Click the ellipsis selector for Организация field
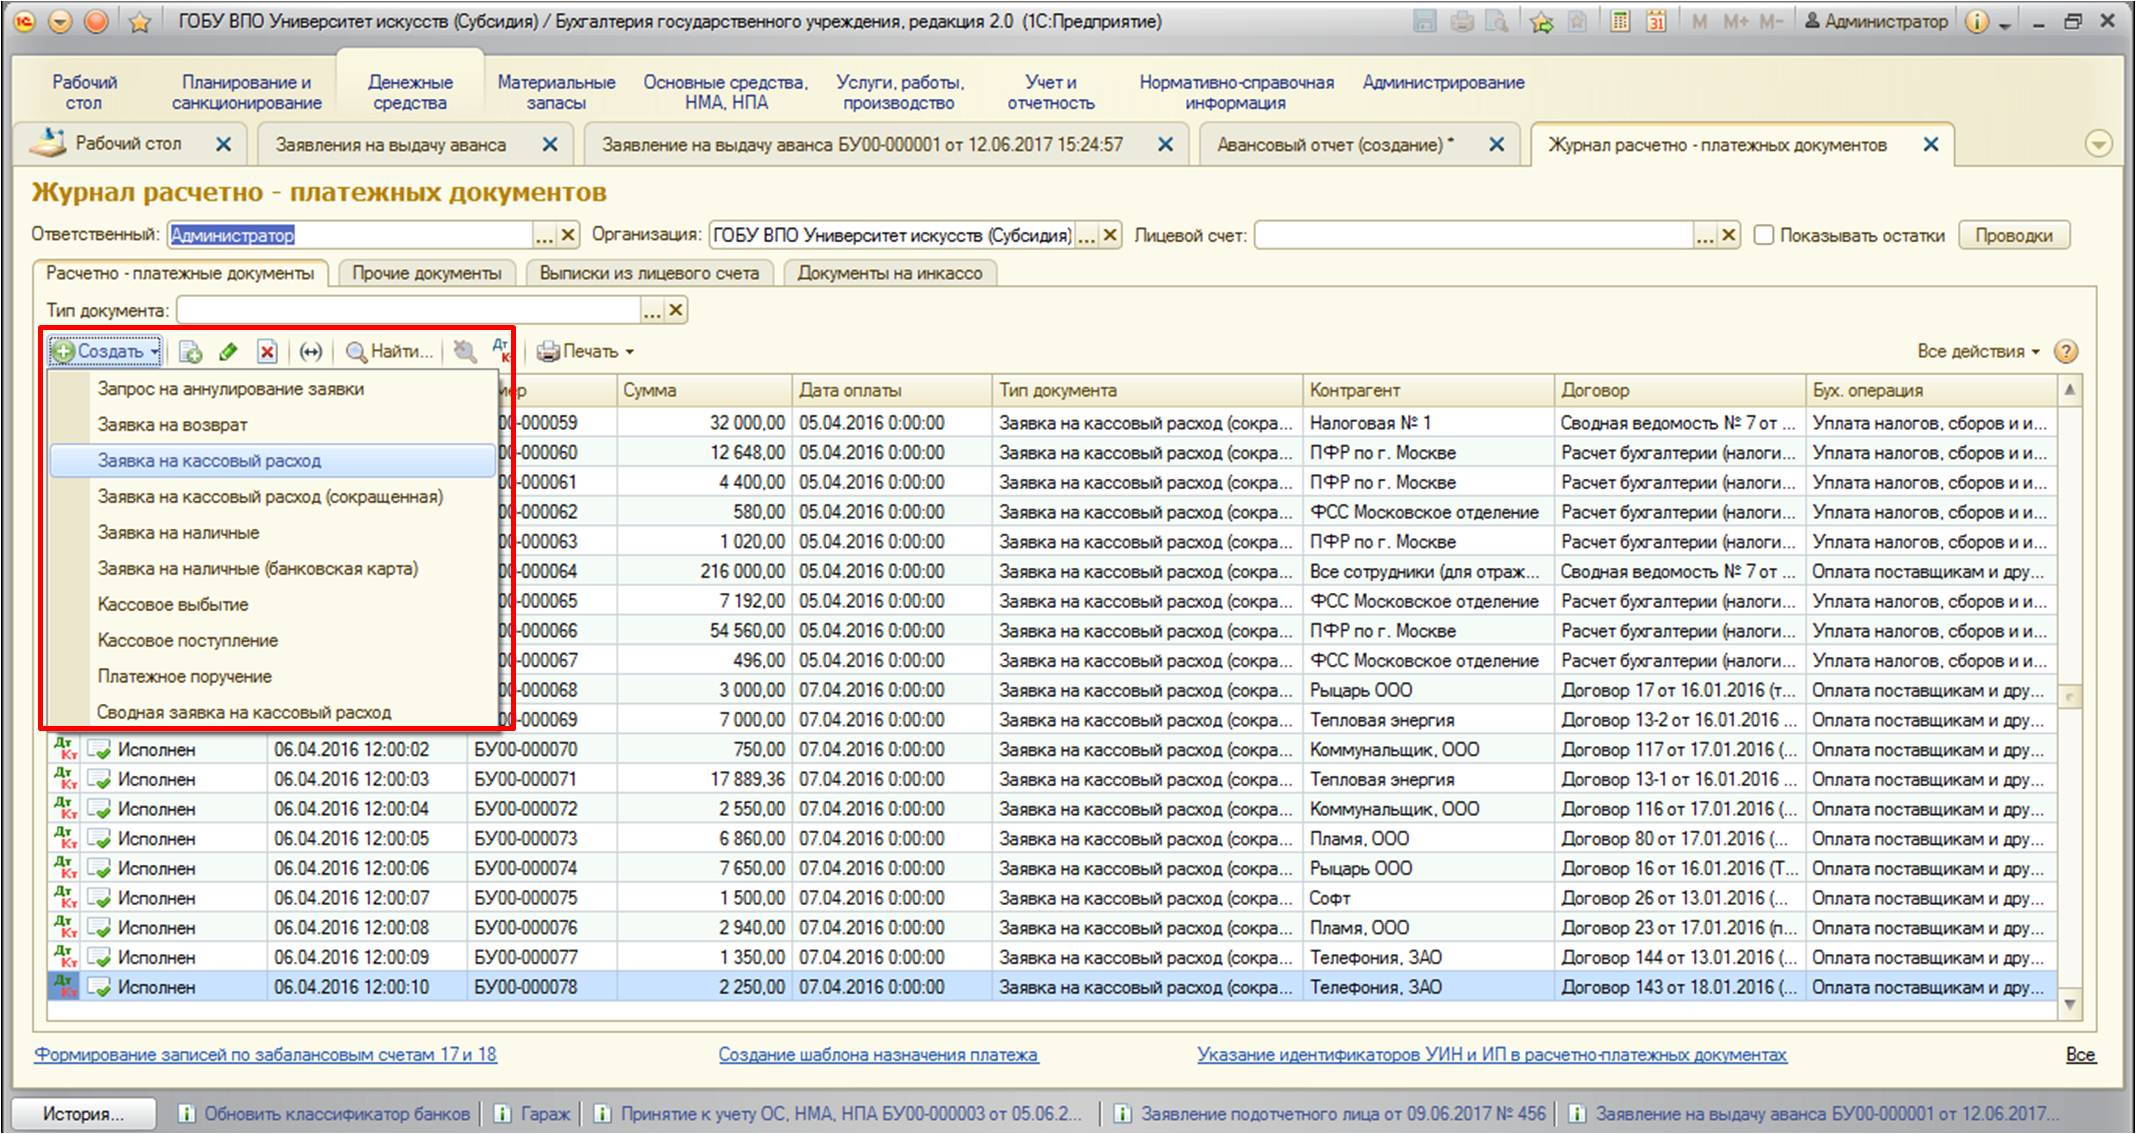The height and width of the screenshot is (1134, 2136). [1086, 235]
